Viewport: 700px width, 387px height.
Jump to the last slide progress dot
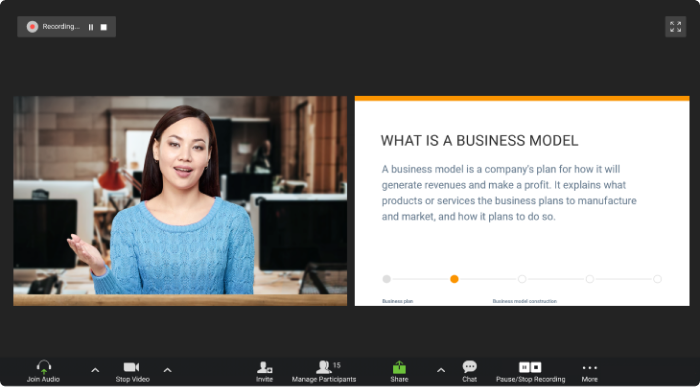click(657, 279)
